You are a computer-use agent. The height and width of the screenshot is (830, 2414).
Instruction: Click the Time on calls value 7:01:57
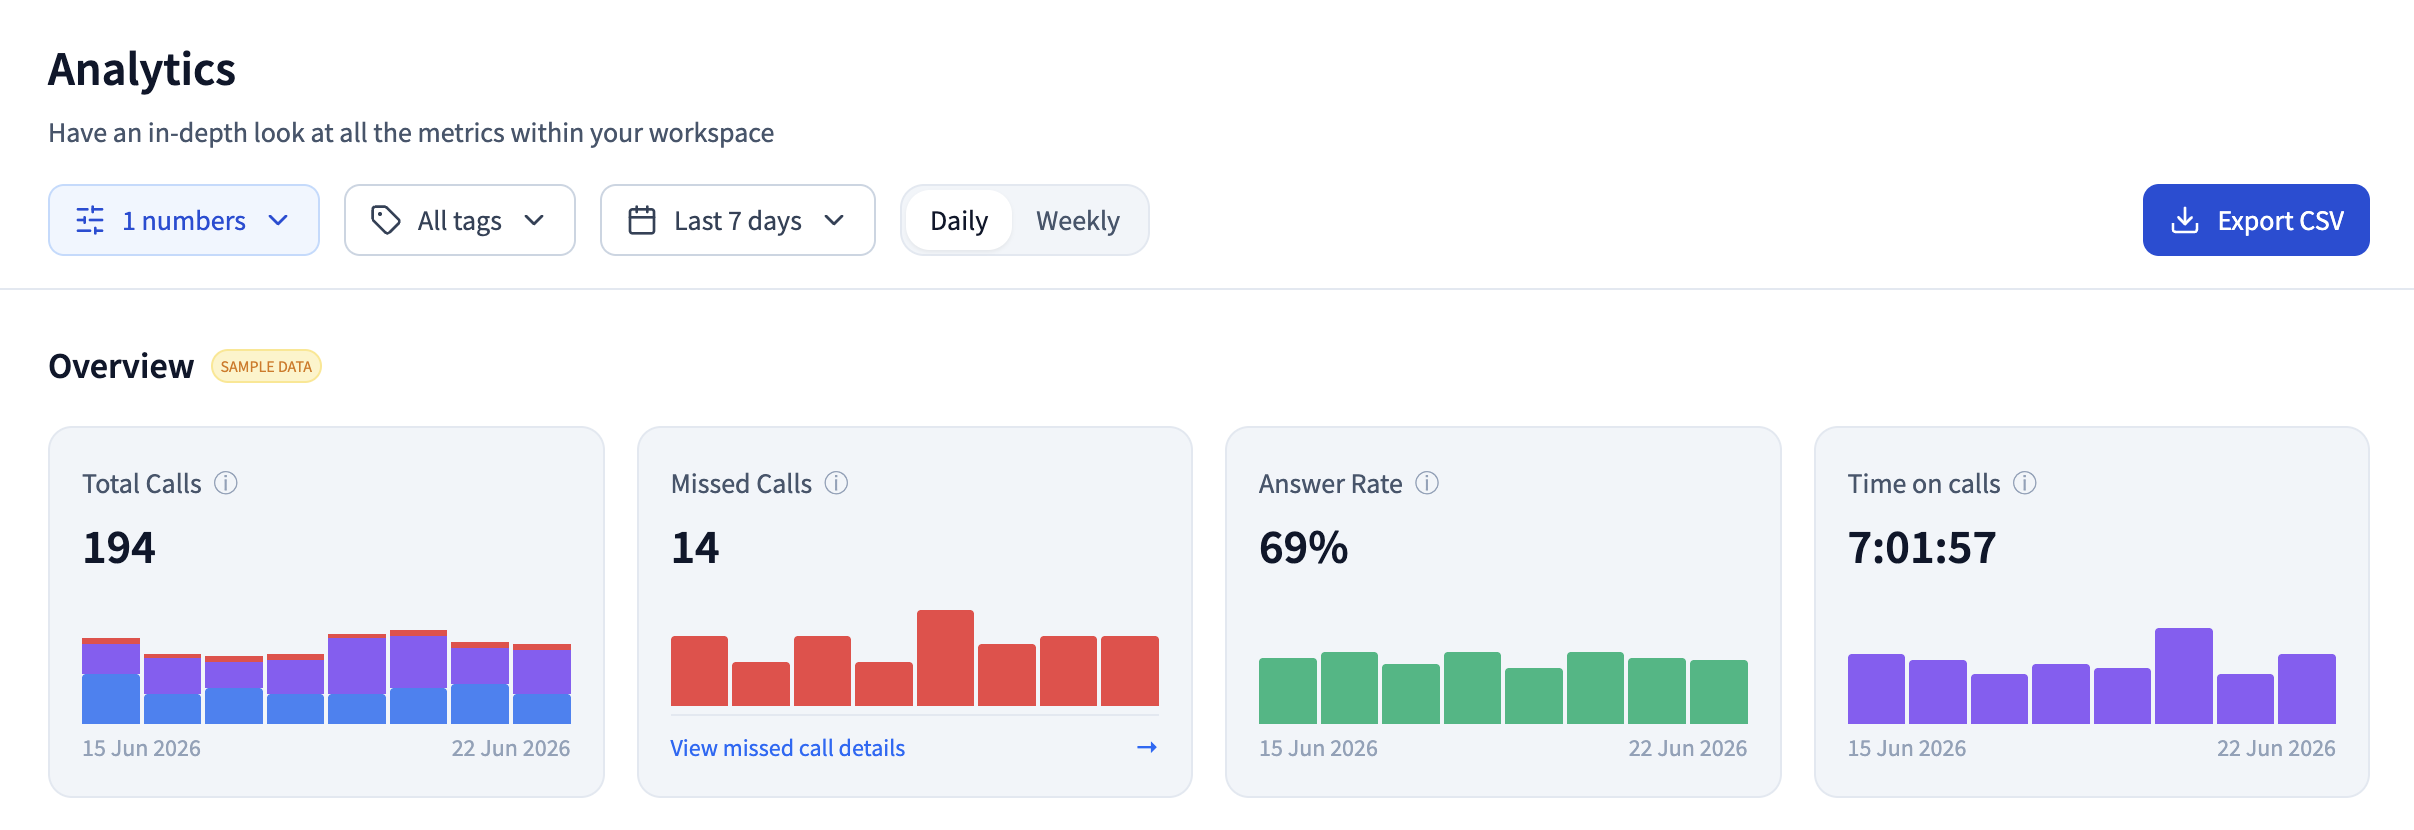pos(1921,548)
